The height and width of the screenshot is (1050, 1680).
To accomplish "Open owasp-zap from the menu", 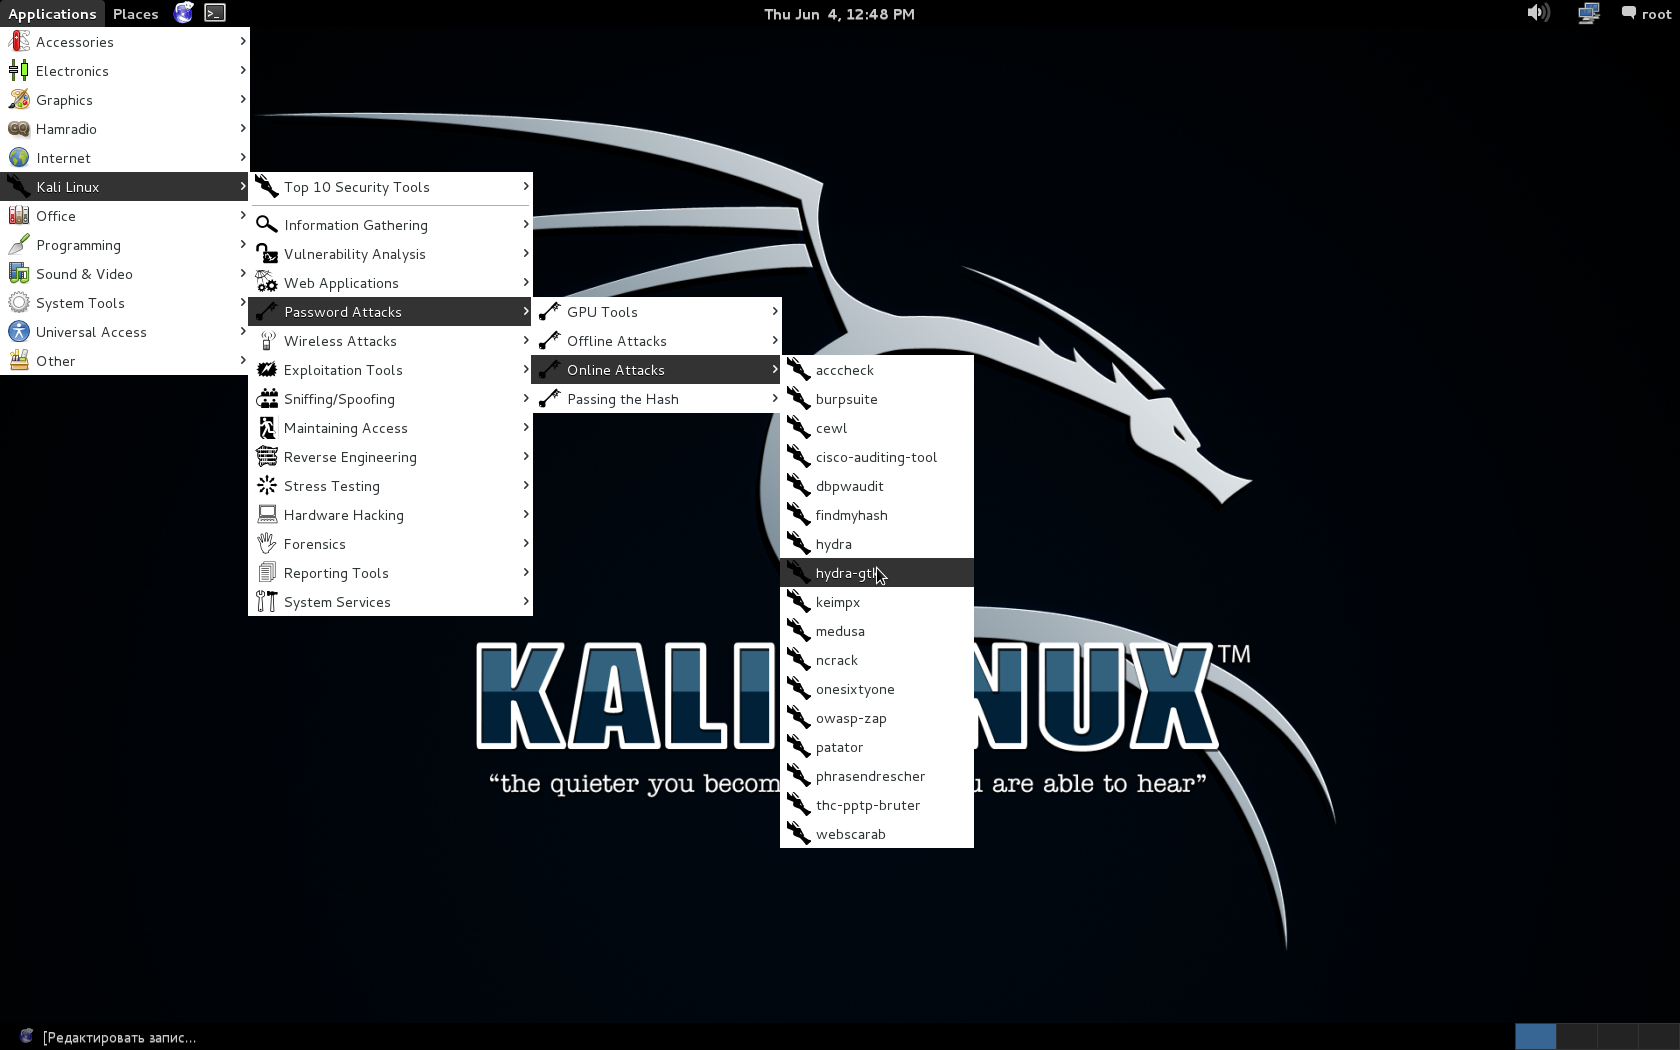I will coord(877,718).
